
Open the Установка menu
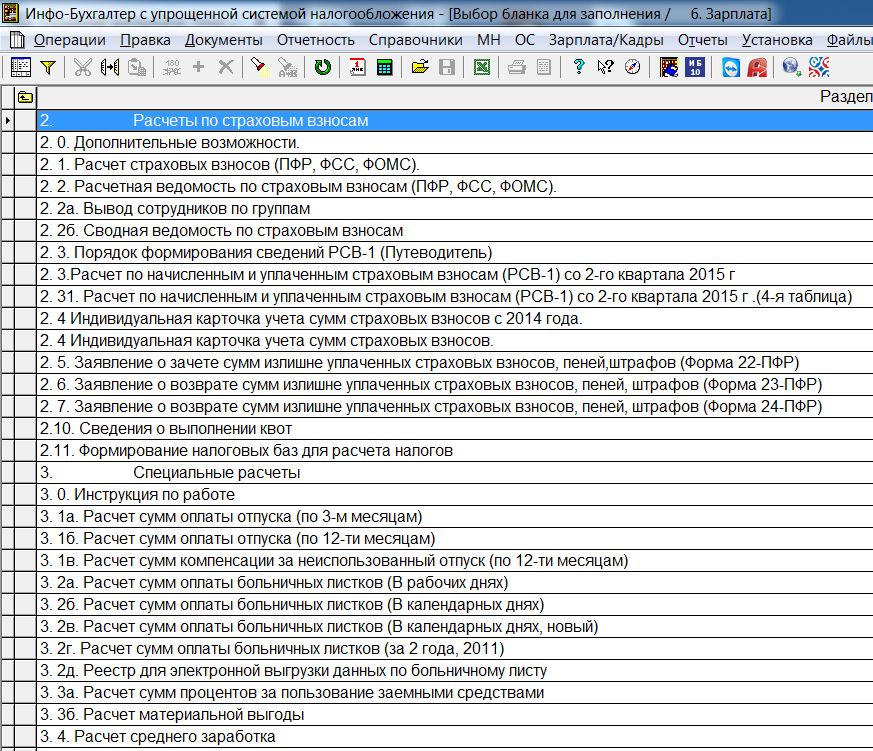[777, 40]
